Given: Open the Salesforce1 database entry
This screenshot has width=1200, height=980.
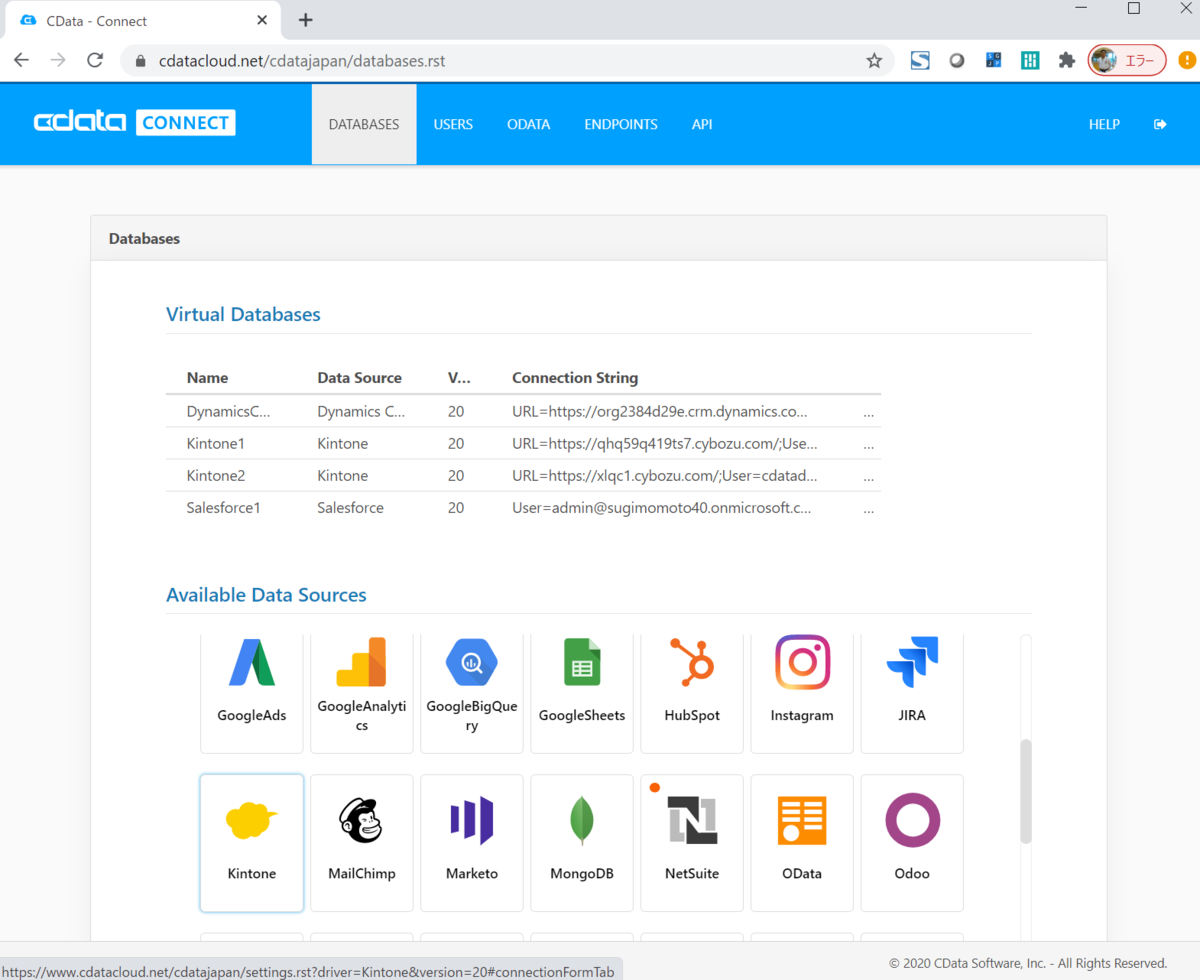Looking at the screenshot, I should coord(224,507).
